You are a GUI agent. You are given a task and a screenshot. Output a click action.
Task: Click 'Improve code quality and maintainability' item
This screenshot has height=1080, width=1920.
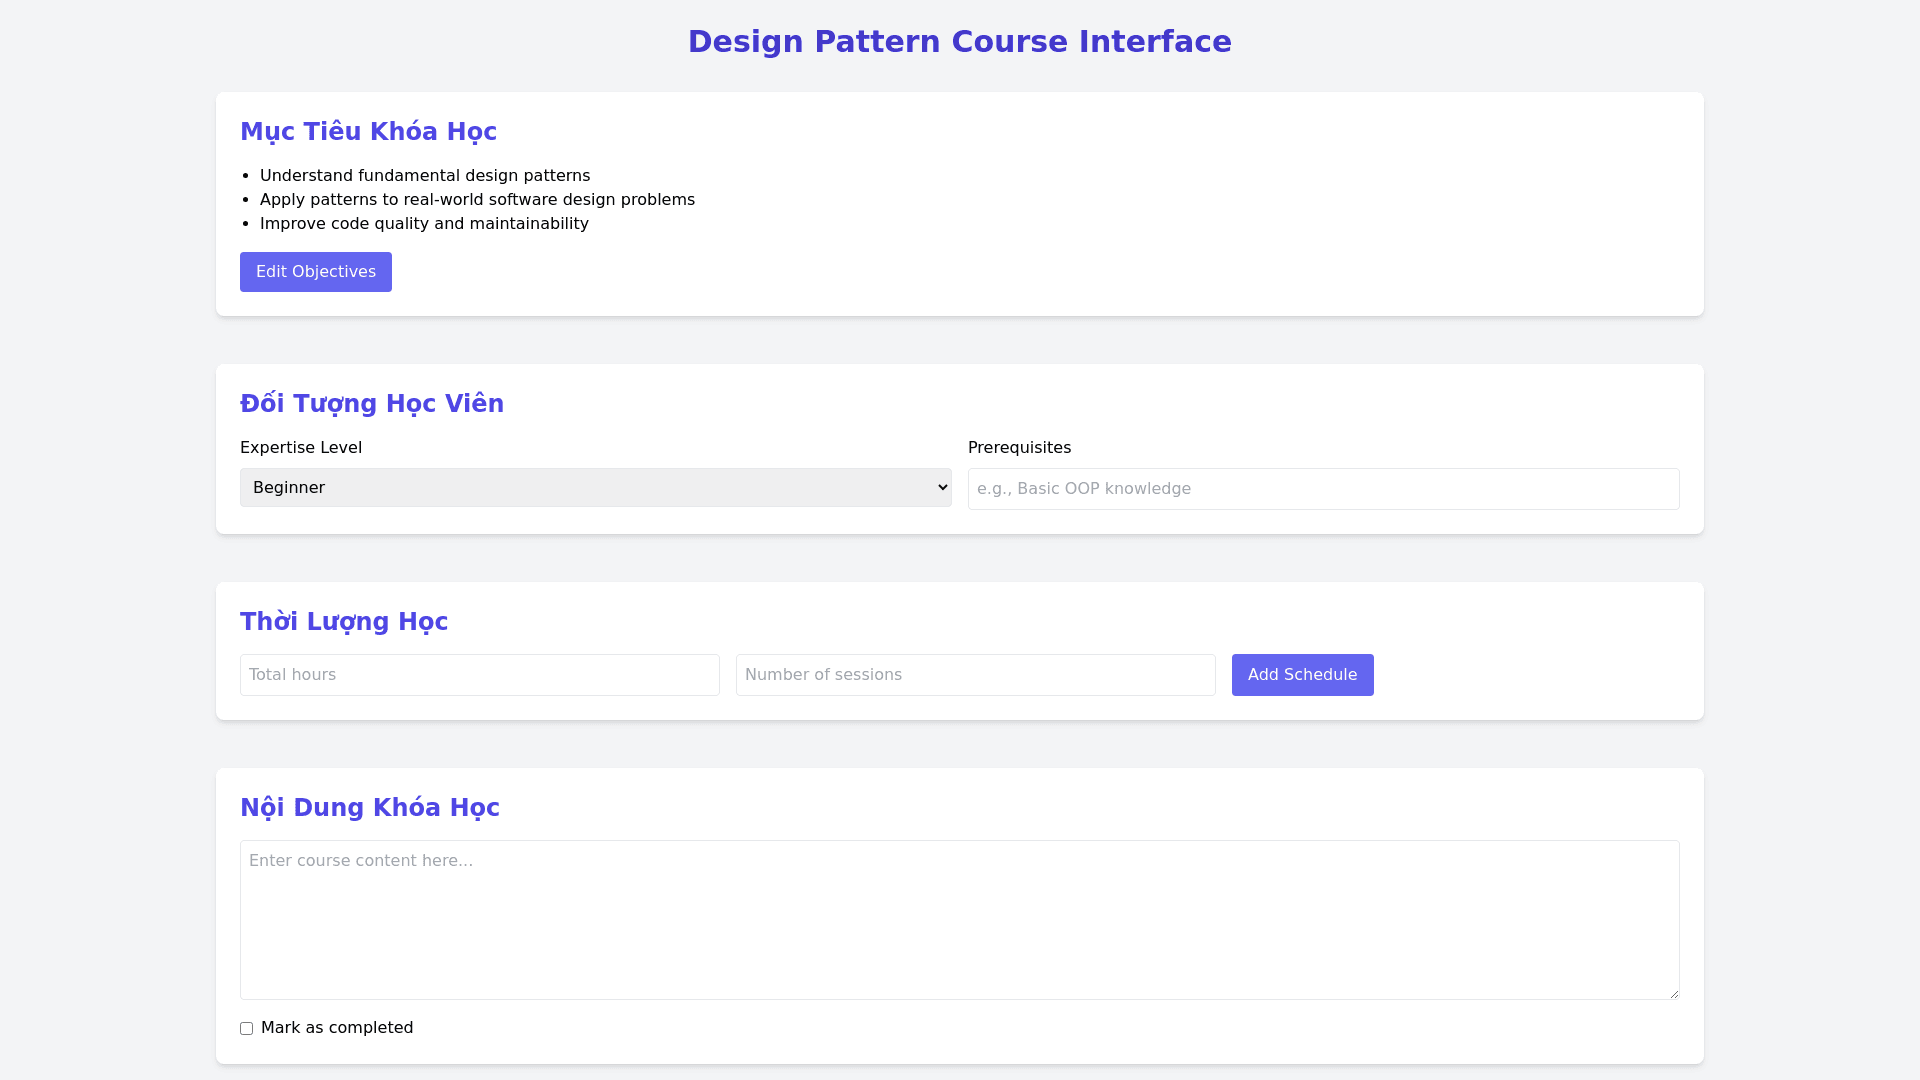tap(424, 224)
